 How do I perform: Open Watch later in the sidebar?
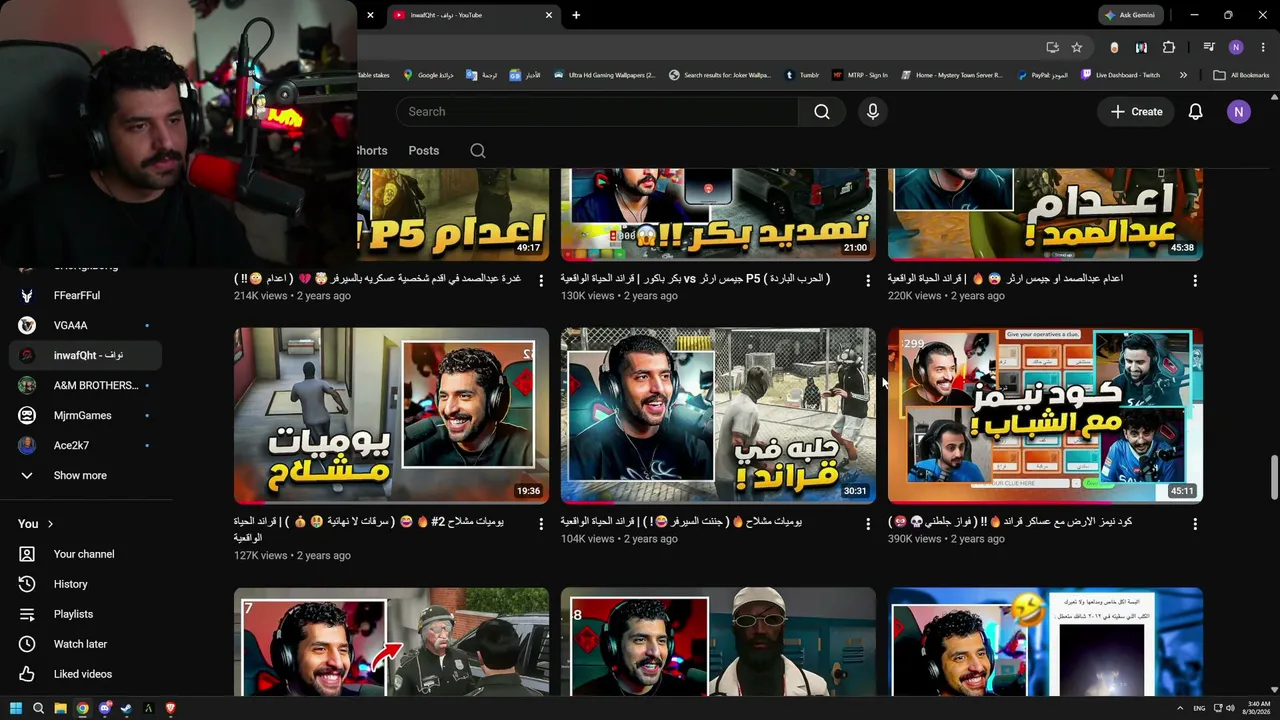[86, 644]
